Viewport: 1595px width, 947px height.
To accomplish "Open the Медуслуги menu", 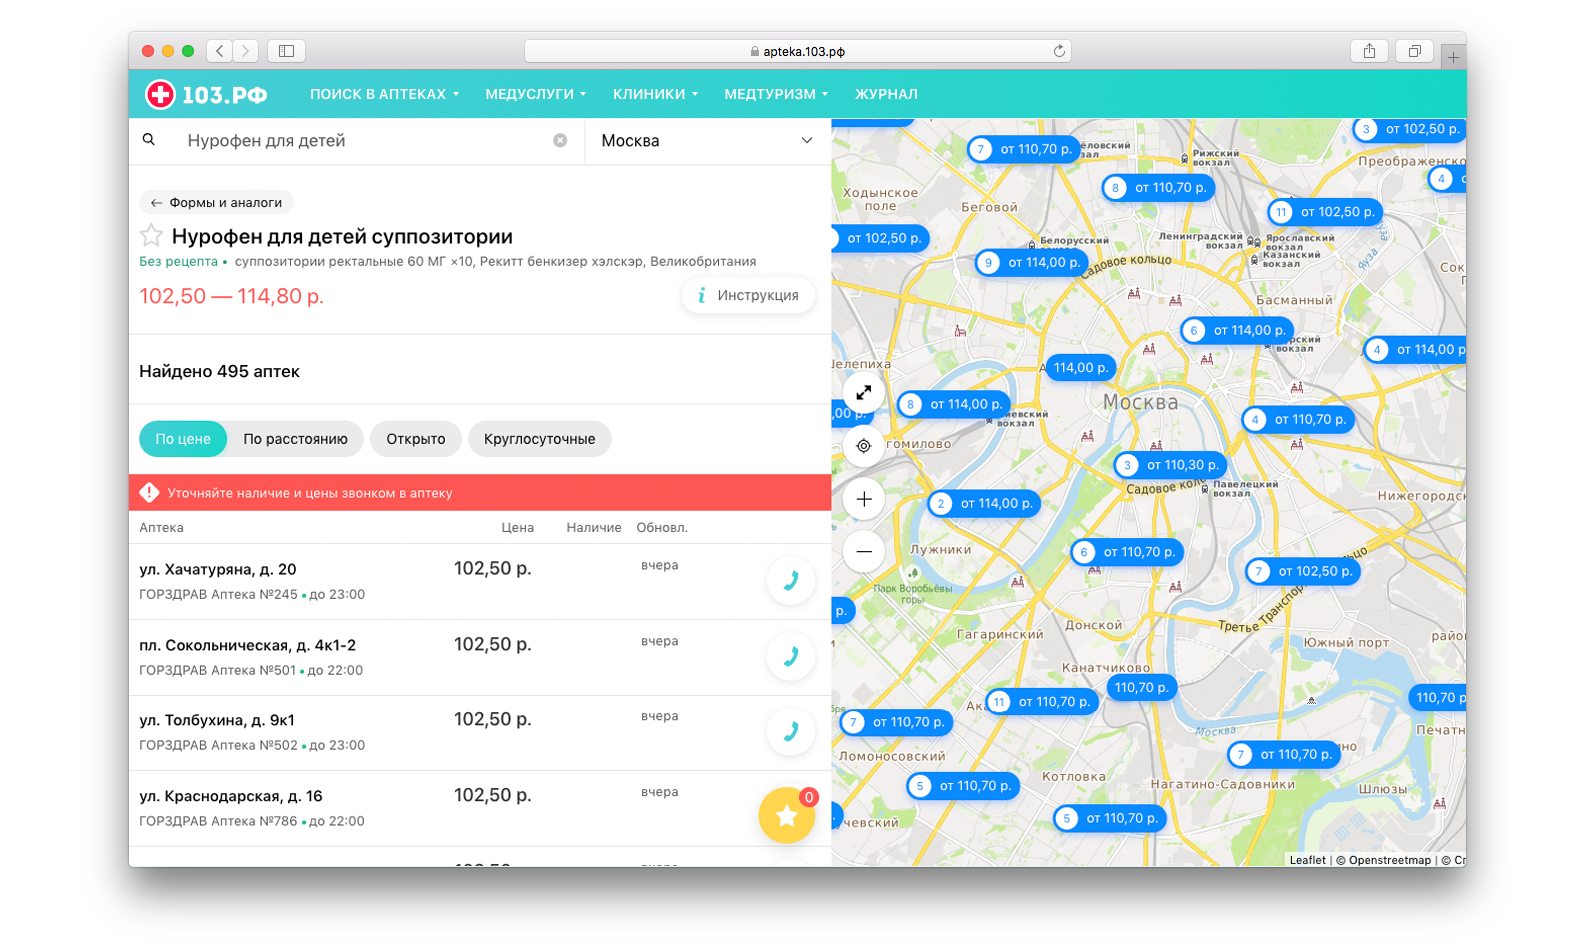I will (536, 94).
